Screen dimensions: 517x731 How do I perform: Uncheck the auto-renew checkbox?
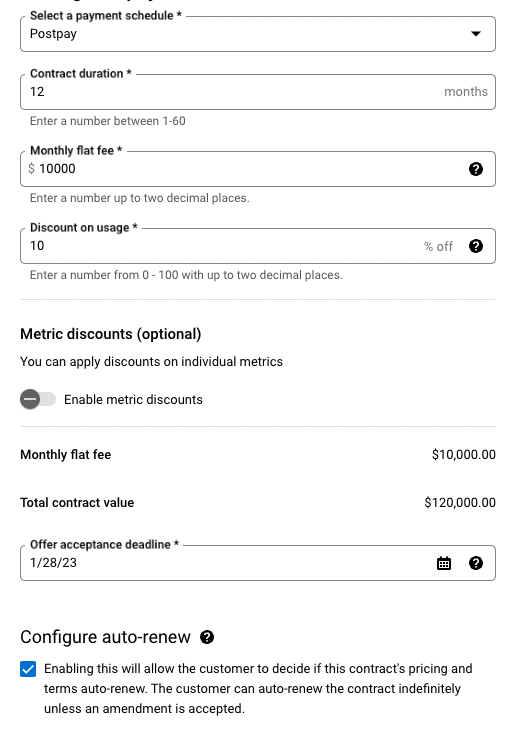tap(28, 669)
